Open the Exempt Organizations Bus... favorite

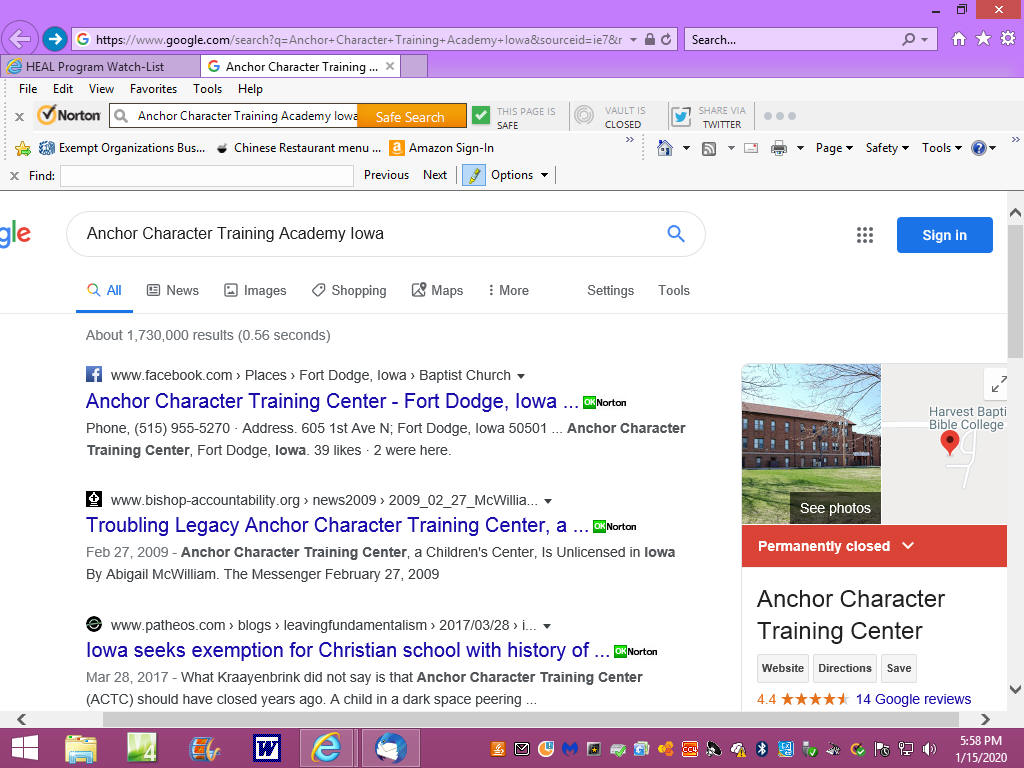pos(122,148)
